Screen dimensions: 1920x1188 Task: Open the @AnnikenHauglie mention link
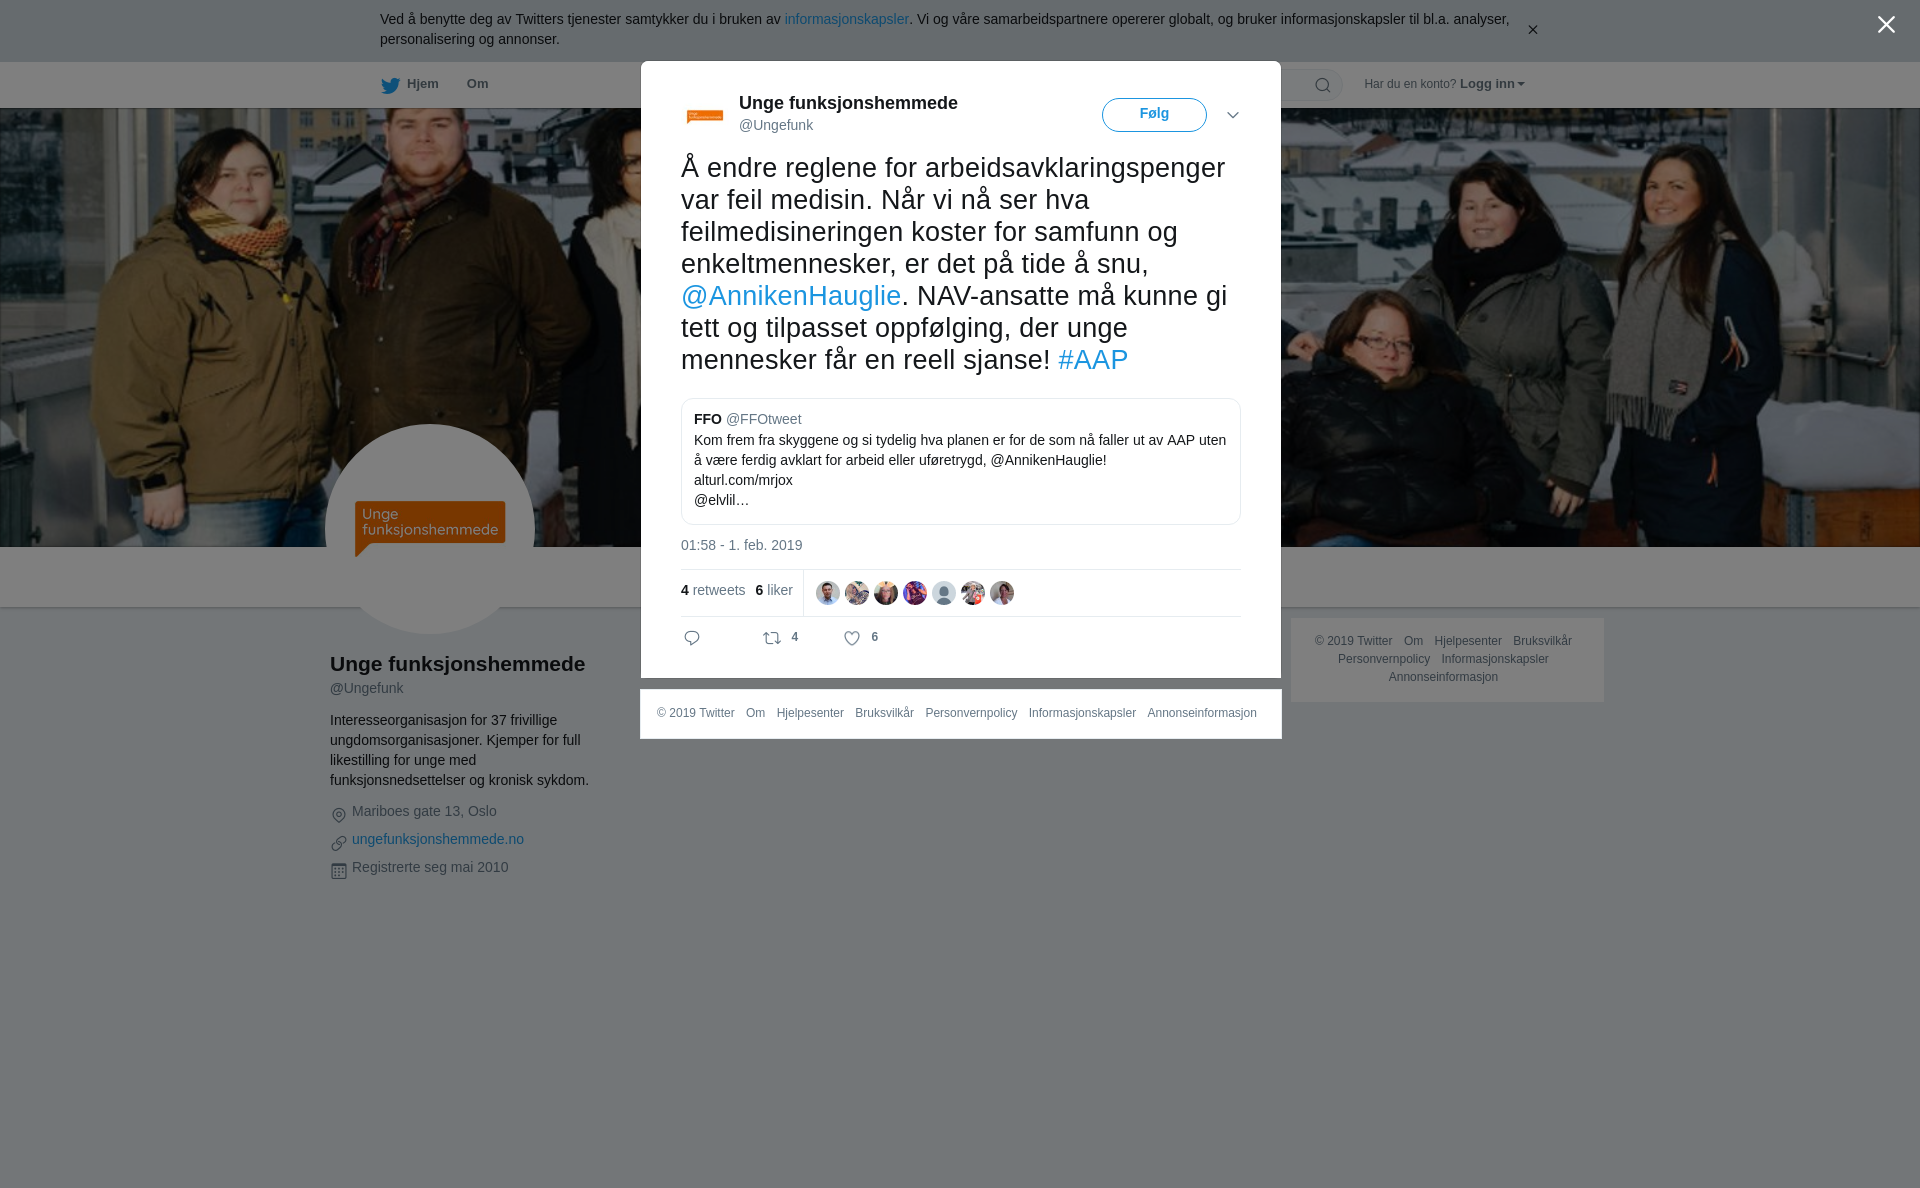(x=791, y=296)
